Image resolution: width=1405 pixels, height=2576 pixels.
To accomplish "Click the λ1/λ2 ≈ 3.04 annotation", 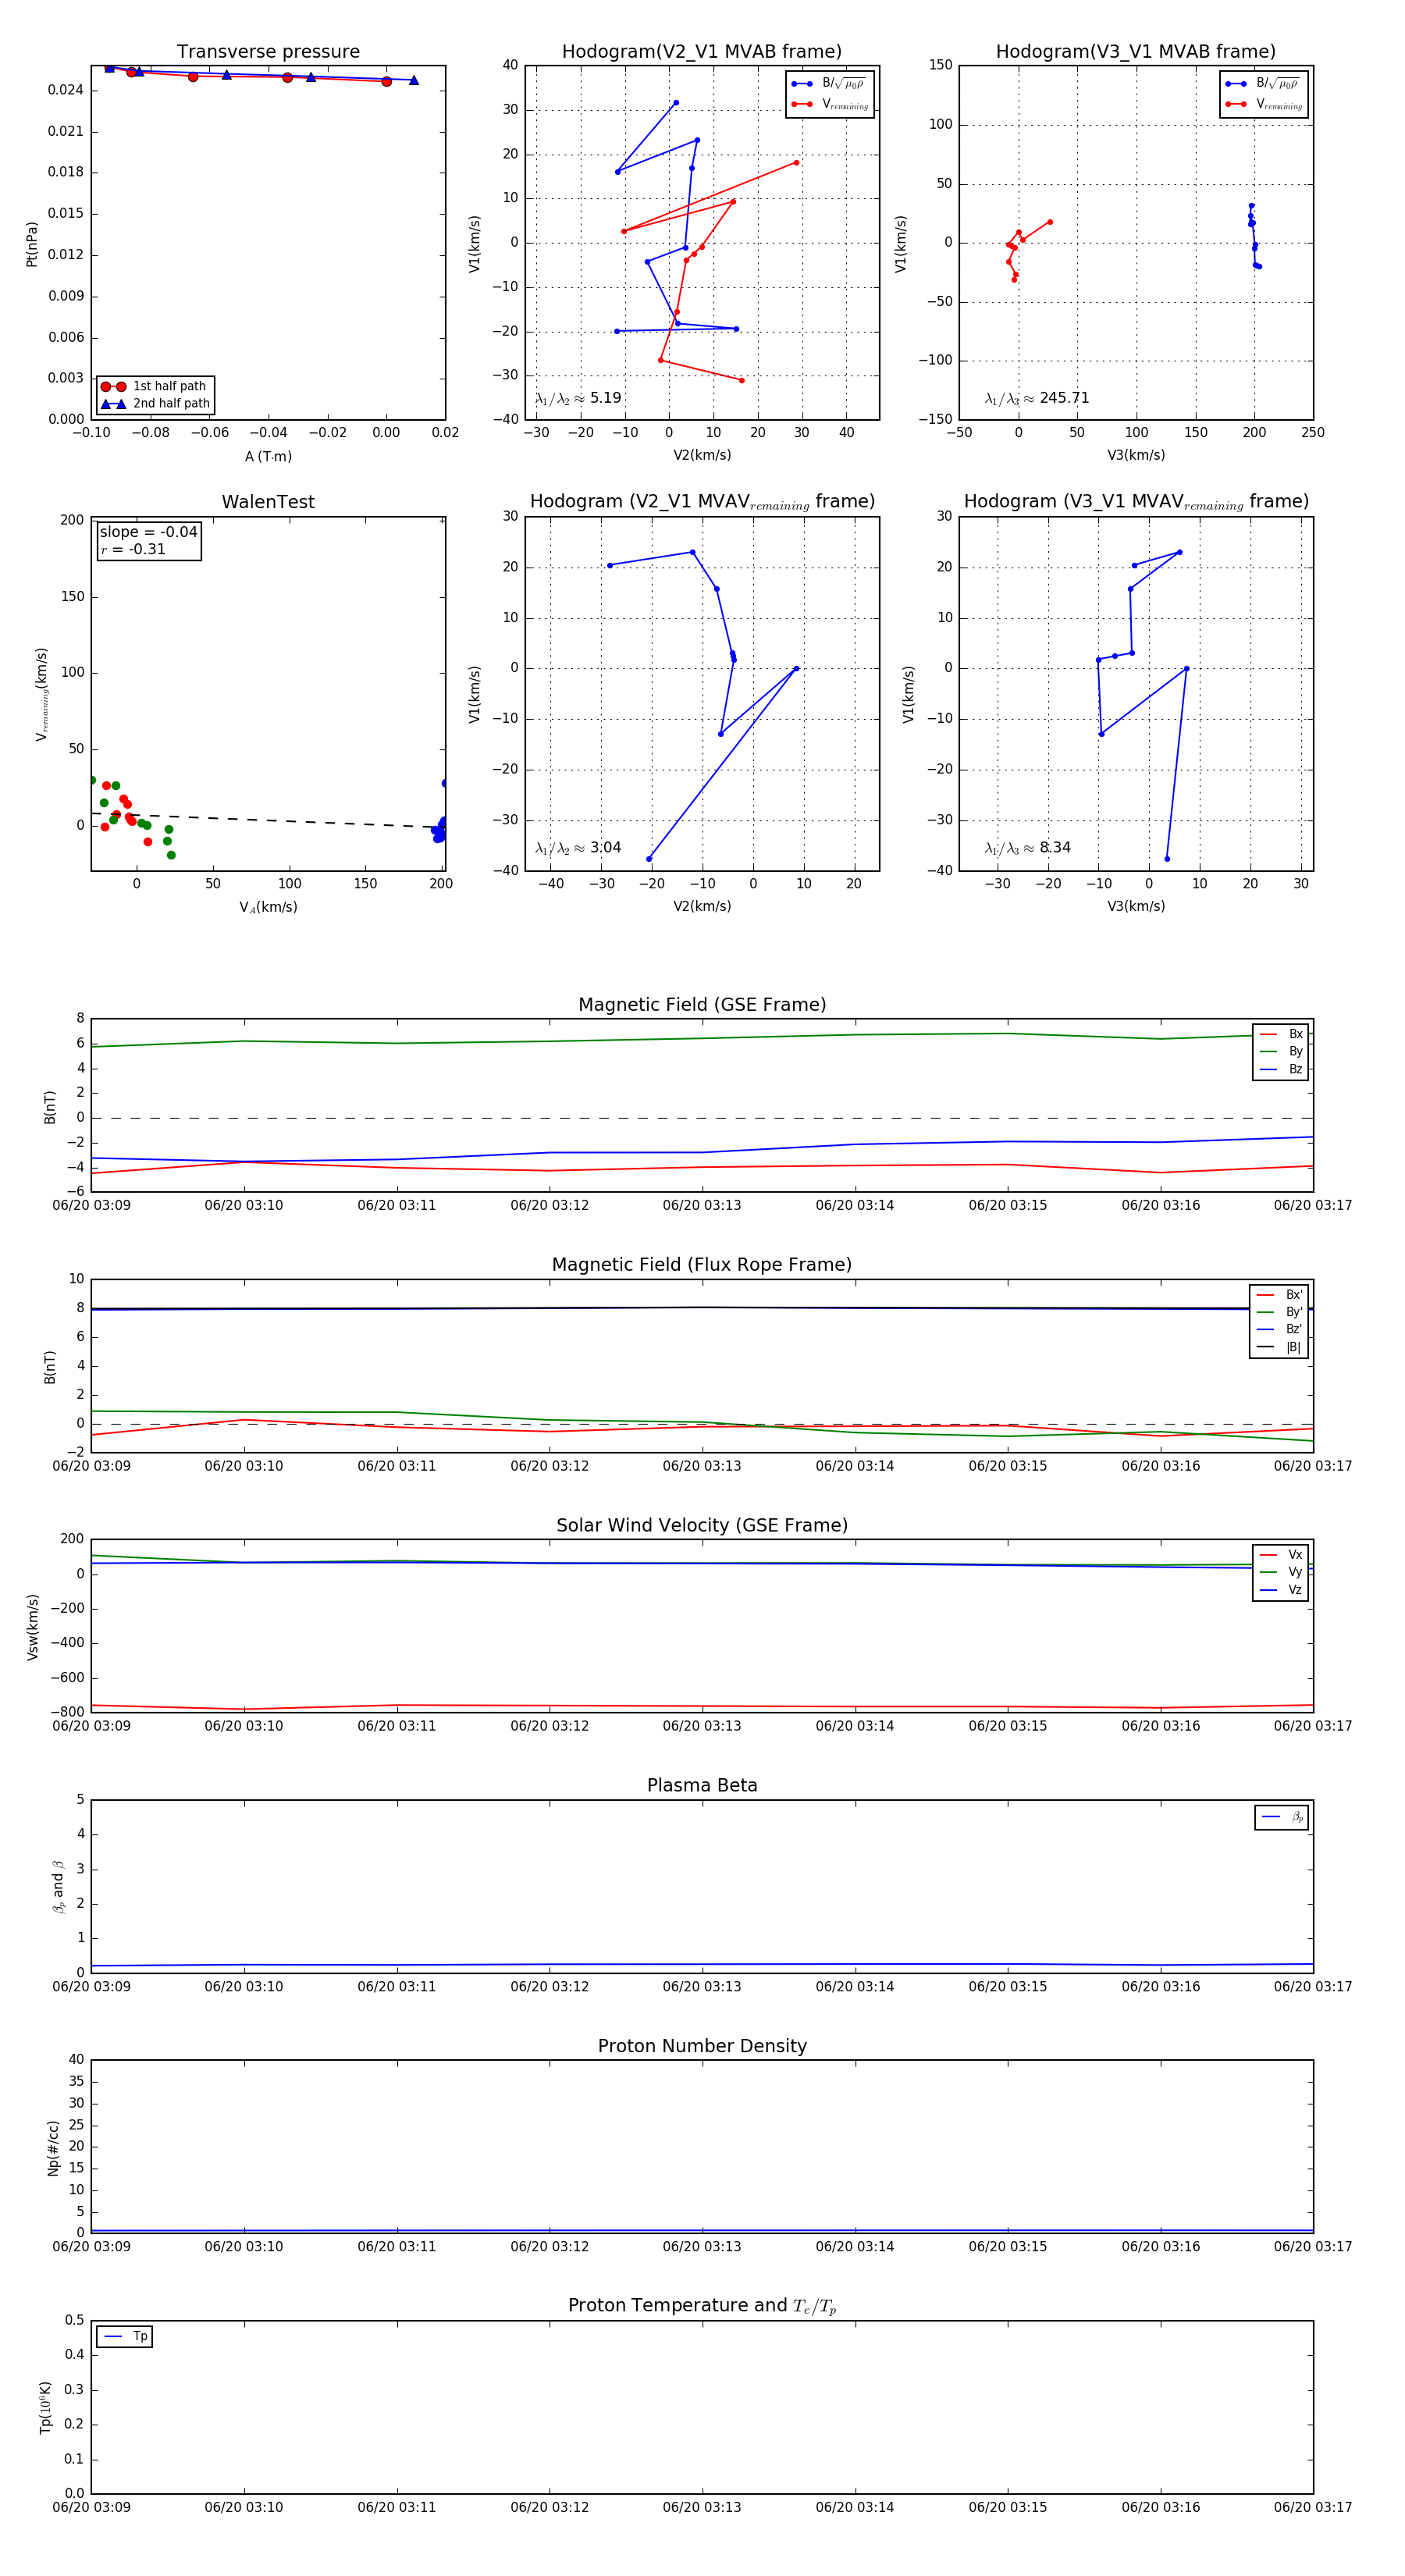I will [578, 848].
